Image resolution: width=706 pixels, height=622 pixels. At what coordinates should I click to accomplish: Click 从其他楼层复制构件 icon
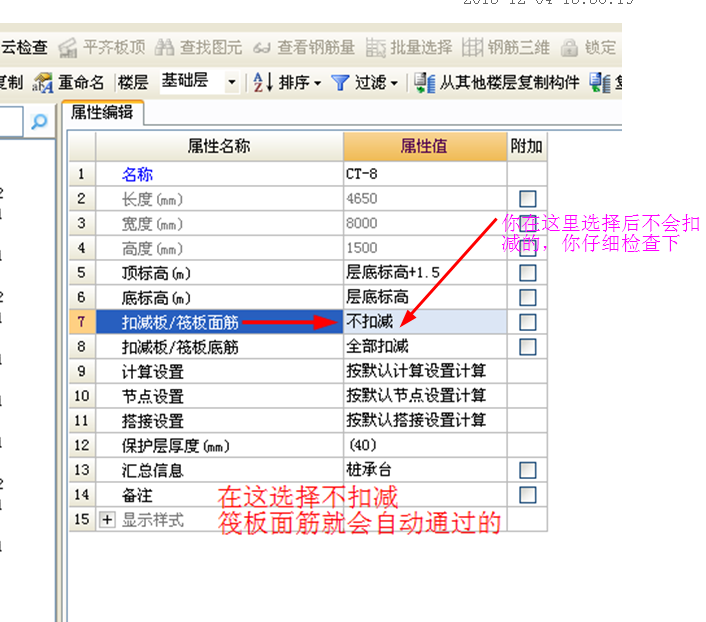(x=425, y=83)
